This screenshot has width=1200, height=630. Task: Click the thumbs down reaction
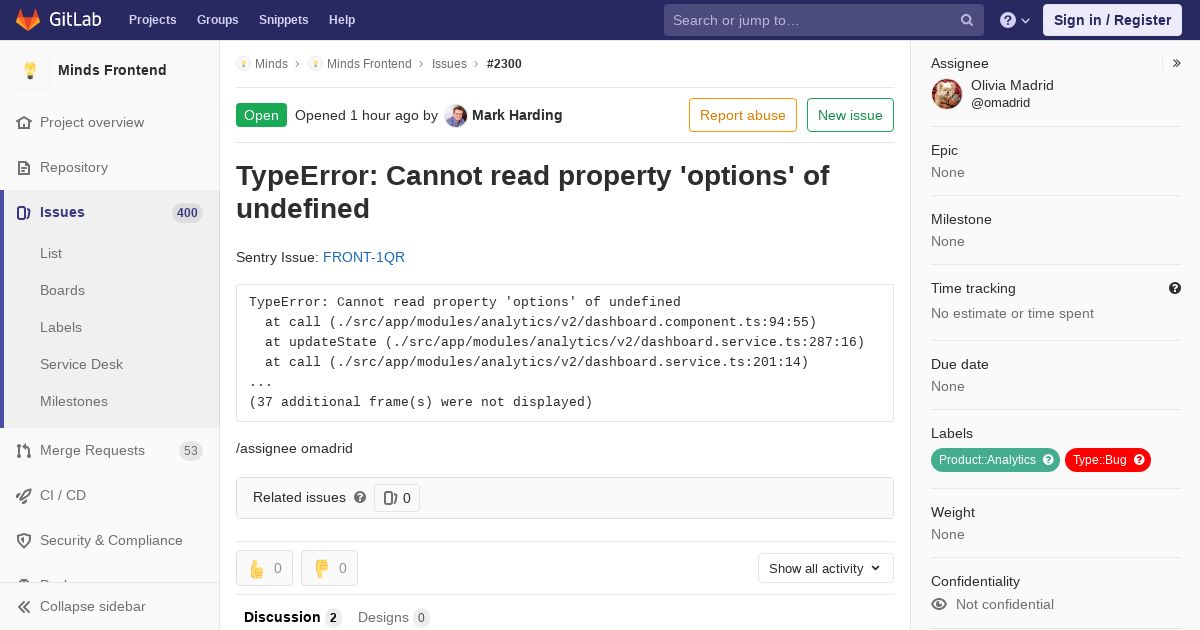[329, 568]
